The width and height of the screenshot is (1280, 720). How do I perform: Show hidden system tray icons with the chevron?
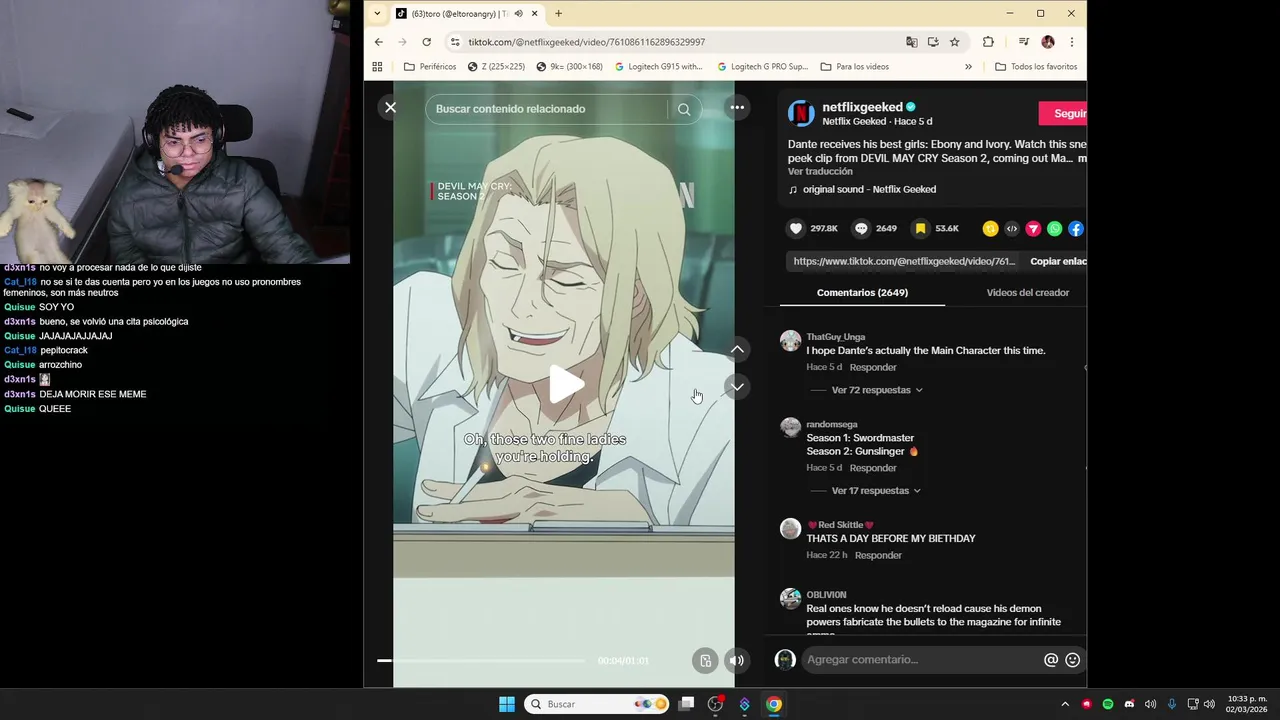click(x=1065, y=704)
